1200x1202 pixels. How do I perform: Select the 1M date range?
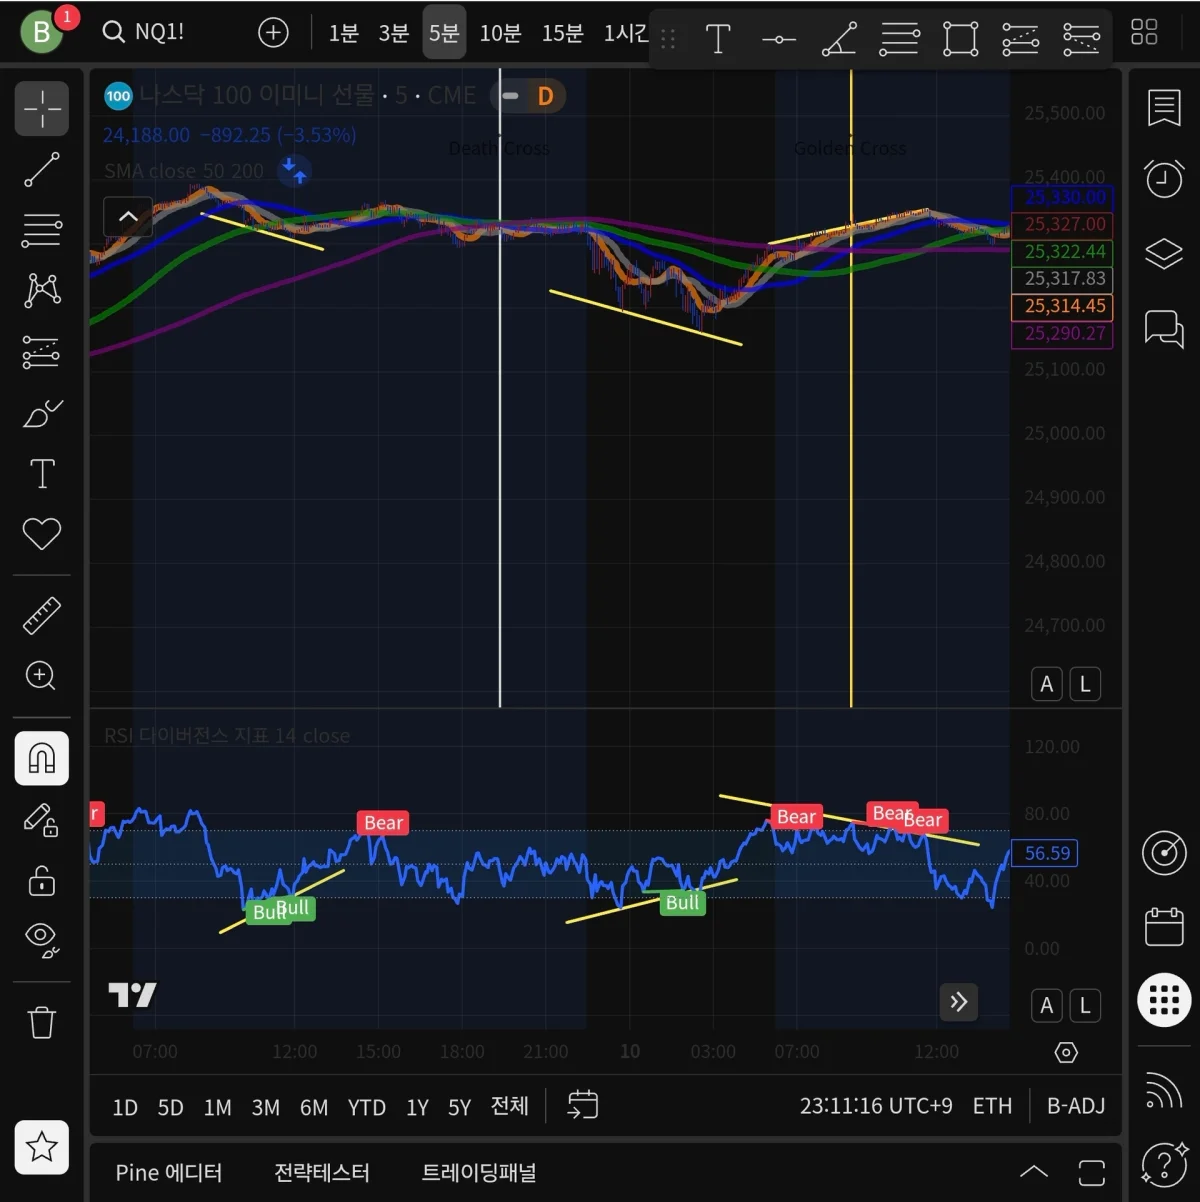pos(217,1107)
